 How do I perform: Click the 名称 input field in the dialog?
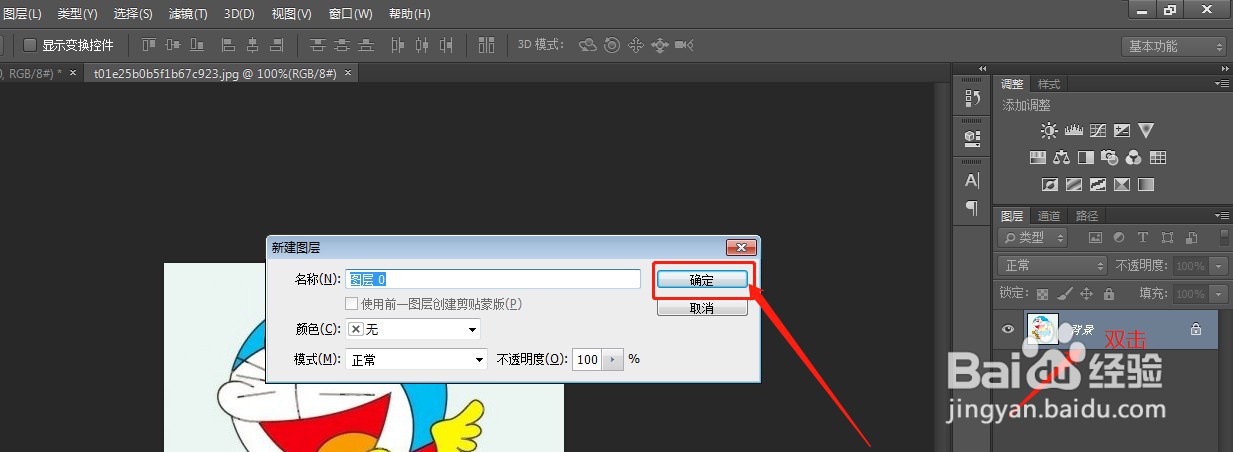492,279
